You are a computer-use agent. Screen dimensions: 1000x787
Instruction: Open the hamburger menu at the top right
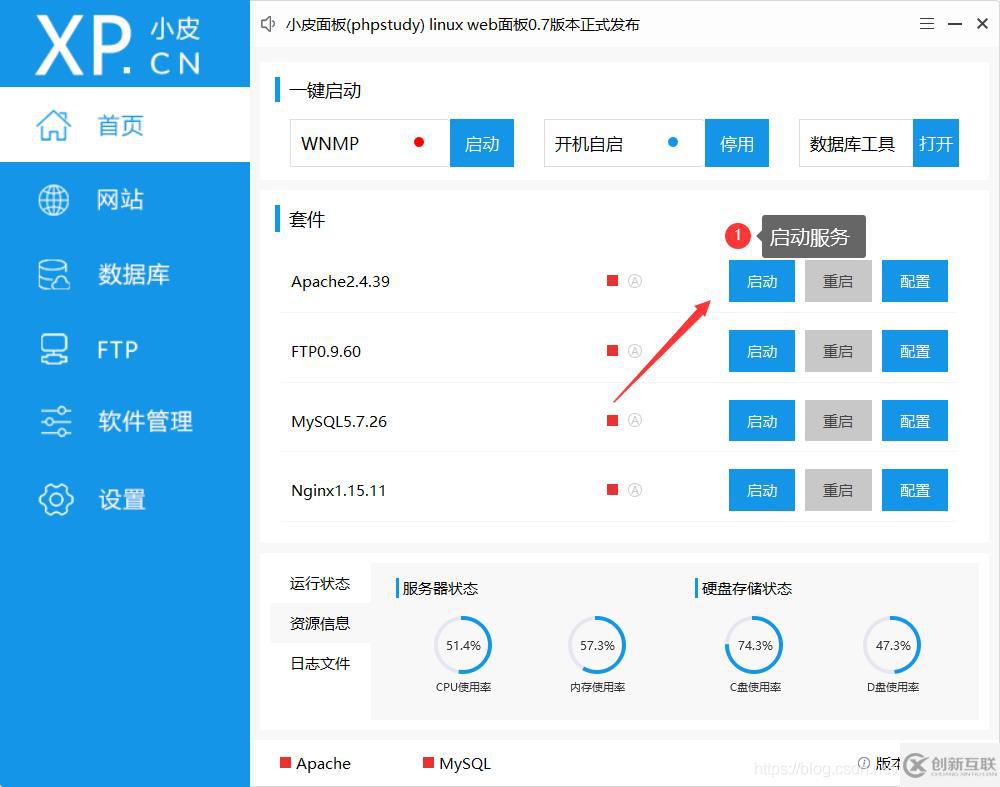(927, 23)
